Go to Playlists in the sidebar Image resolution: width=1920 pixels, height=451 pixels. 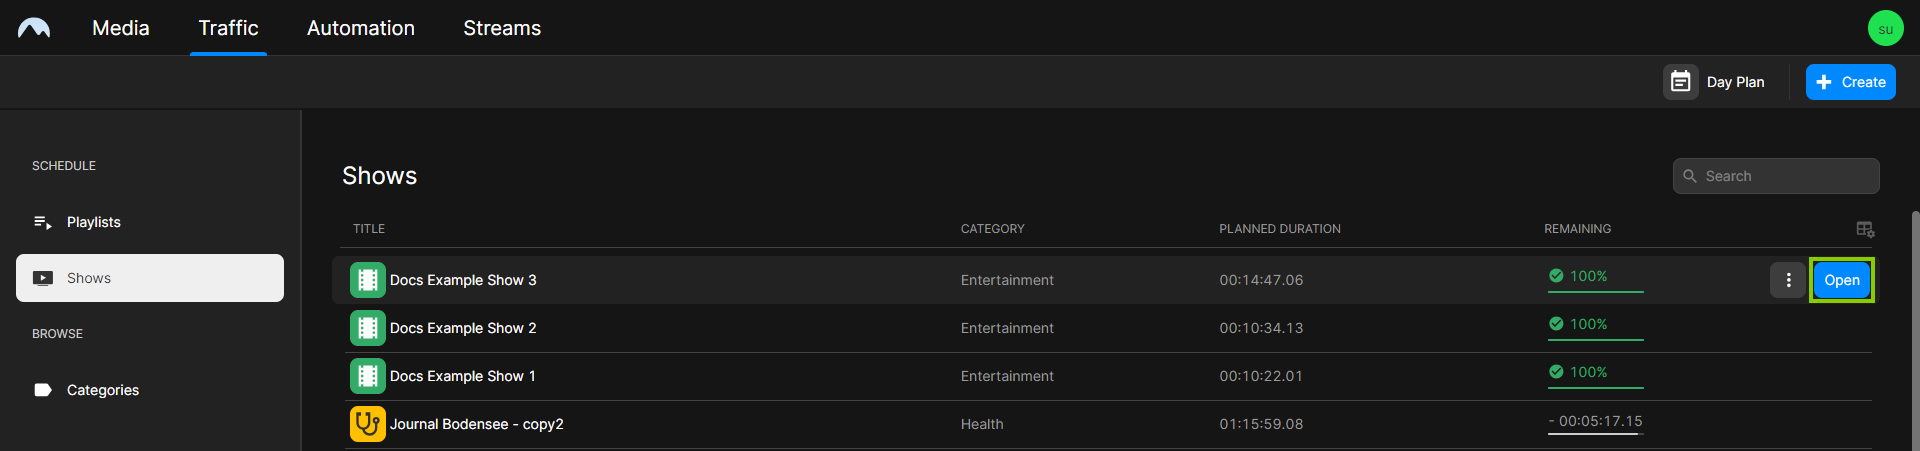pyautogui.click(x=93, y=222)
